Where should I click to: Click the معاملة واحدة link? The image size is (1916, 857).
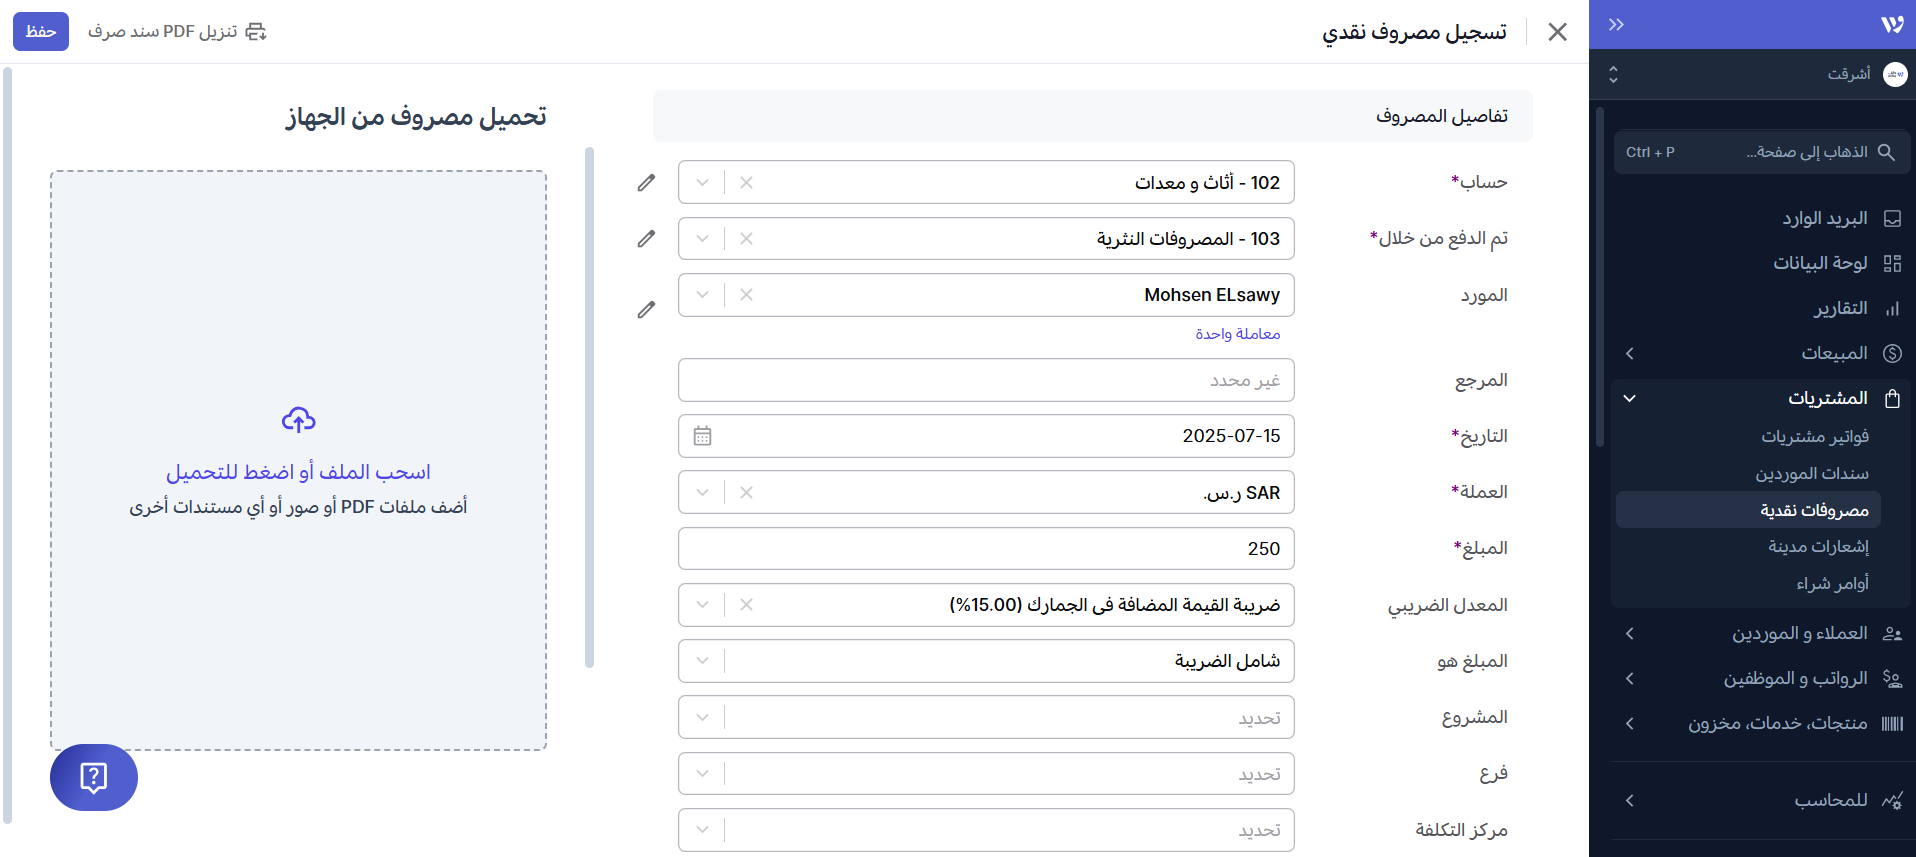point(1237,334)
